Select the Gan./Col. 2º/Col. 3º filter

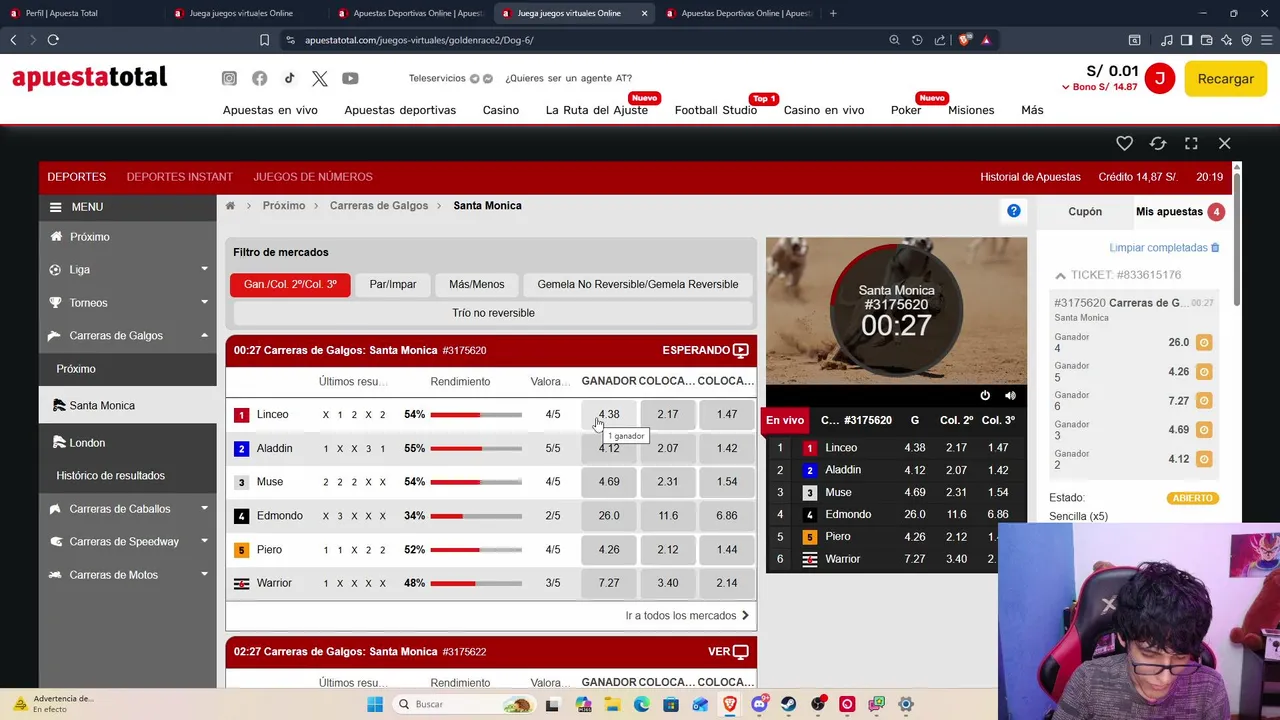(x=290, y=285)
